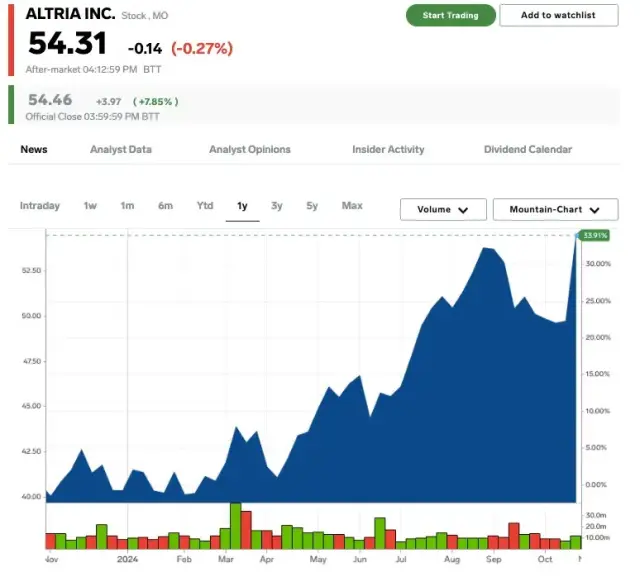
Task: Switch chart to 1w range
Action: (90, 206)
